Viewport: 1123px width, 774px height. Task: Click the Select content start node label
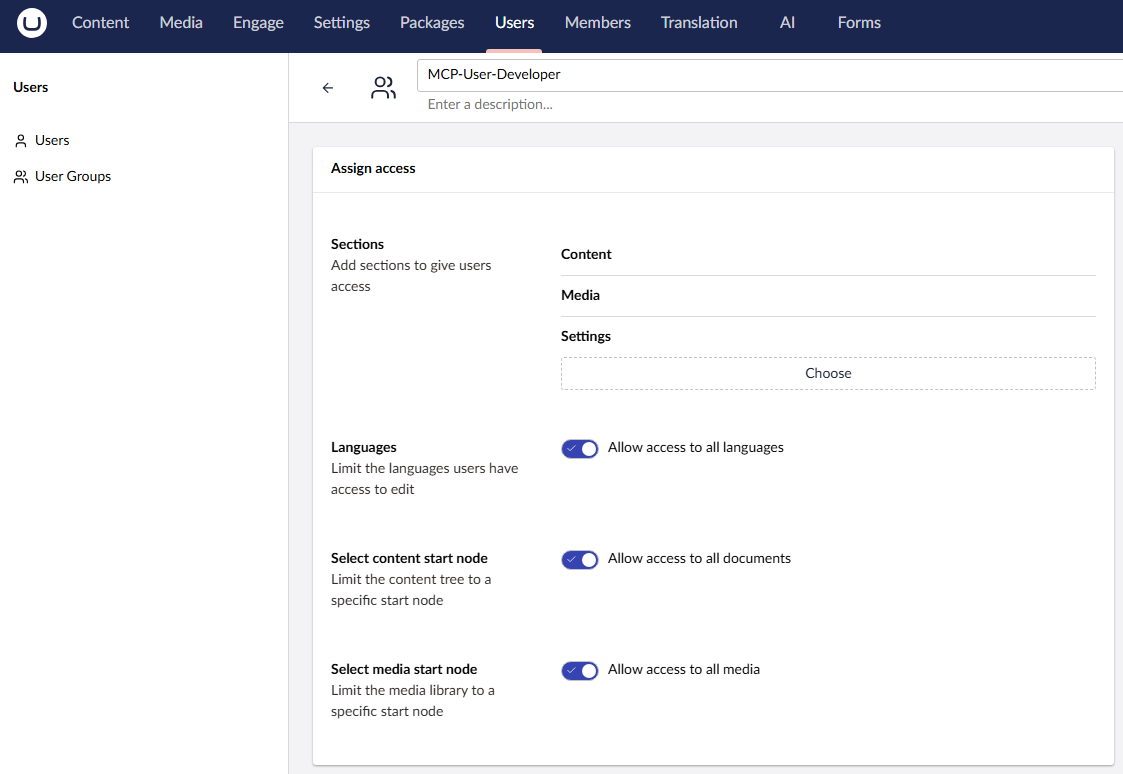(x=409, y=558)
